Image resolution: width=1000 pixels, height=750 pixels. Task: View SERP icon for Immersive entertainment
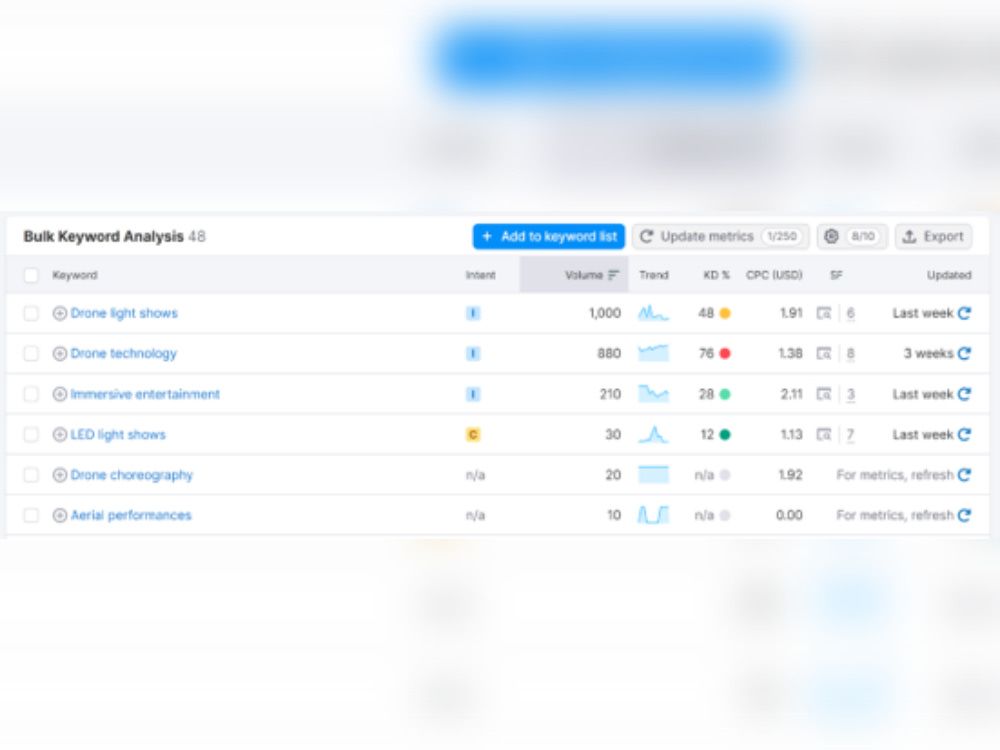(x=824, y=394)
